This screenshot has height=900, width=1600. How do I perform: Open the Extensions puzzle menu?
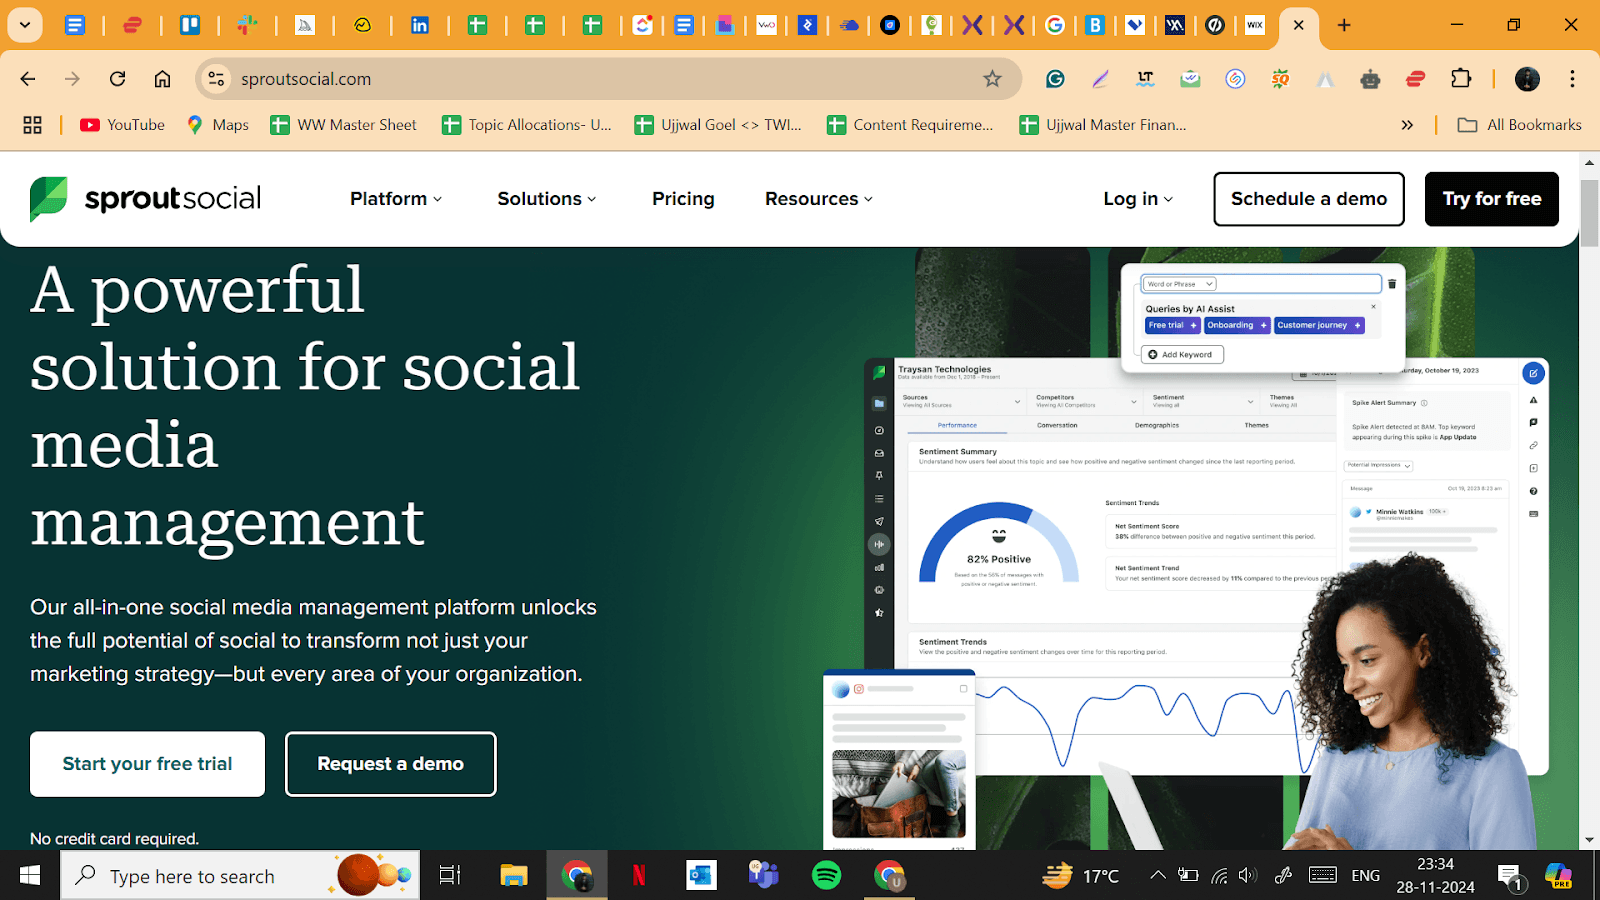[x=1461, y=79]
